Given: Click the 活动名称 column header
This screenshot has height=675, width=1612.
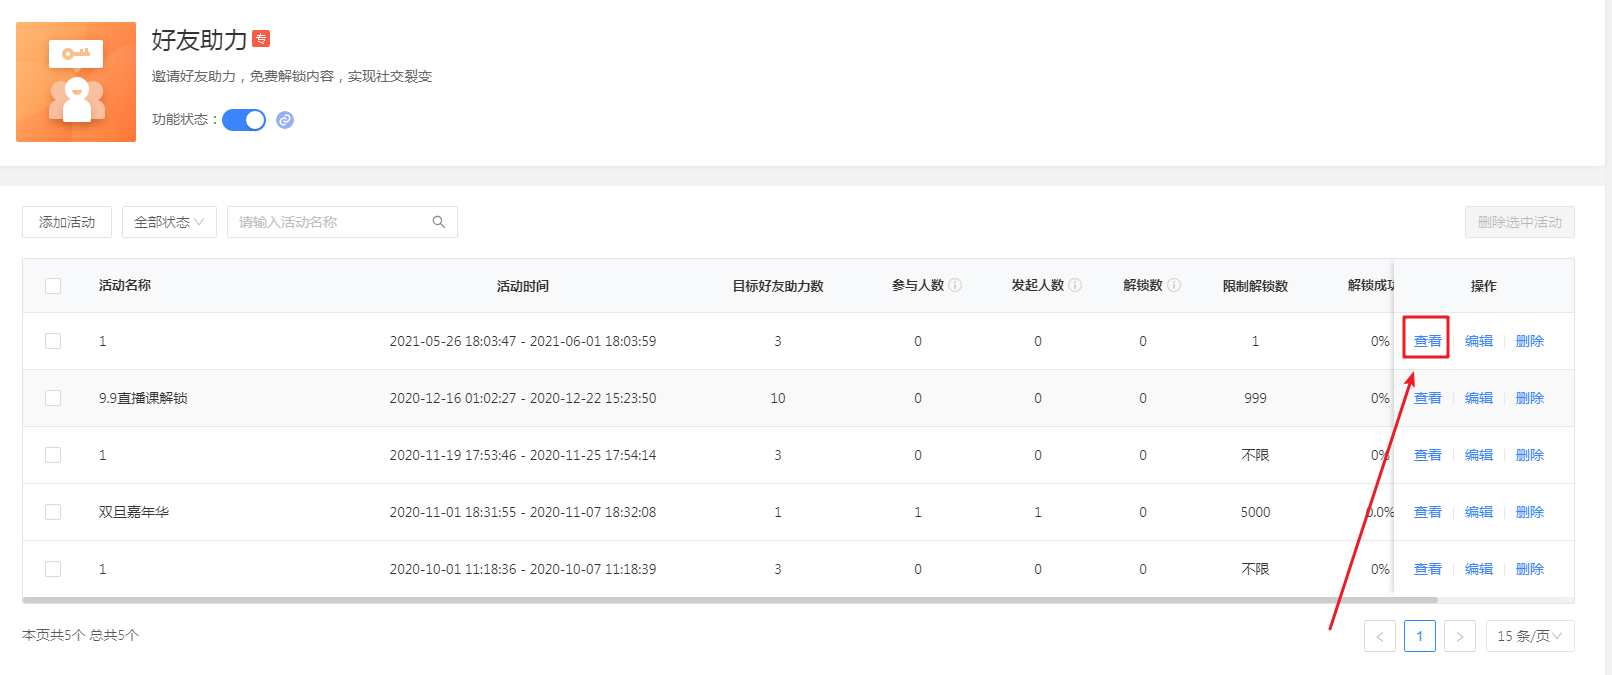Looking at the screenshot, I should pos(125,285).
